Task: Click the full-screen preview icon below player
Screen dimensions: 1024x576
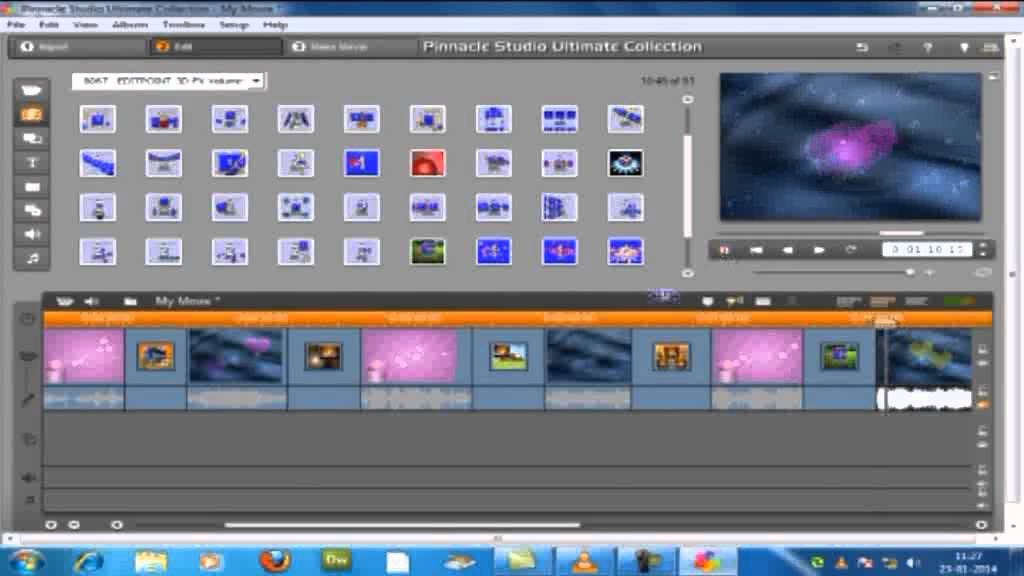Action: (984, 272)
